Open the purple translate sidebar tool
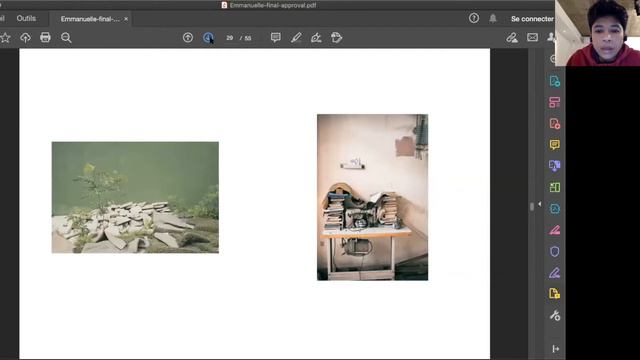 [x=554, y=166]
